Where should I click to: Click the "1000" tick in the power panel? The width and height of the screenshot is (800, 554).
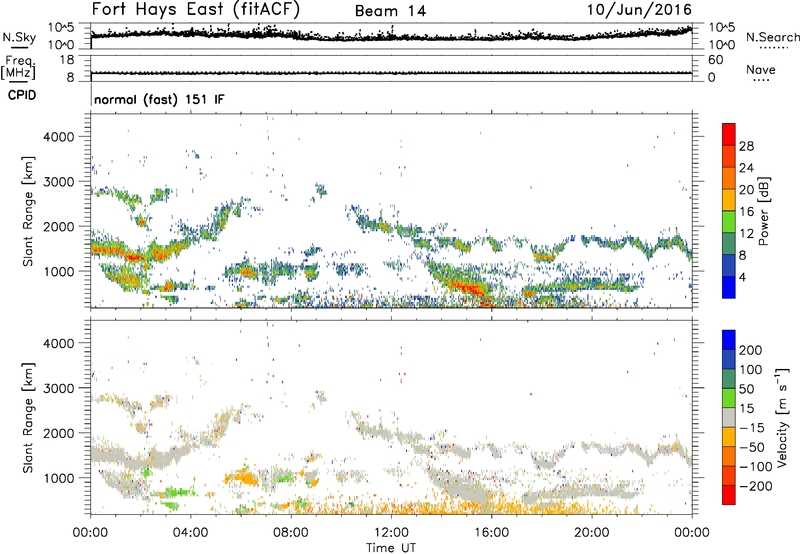pos(58,271)
